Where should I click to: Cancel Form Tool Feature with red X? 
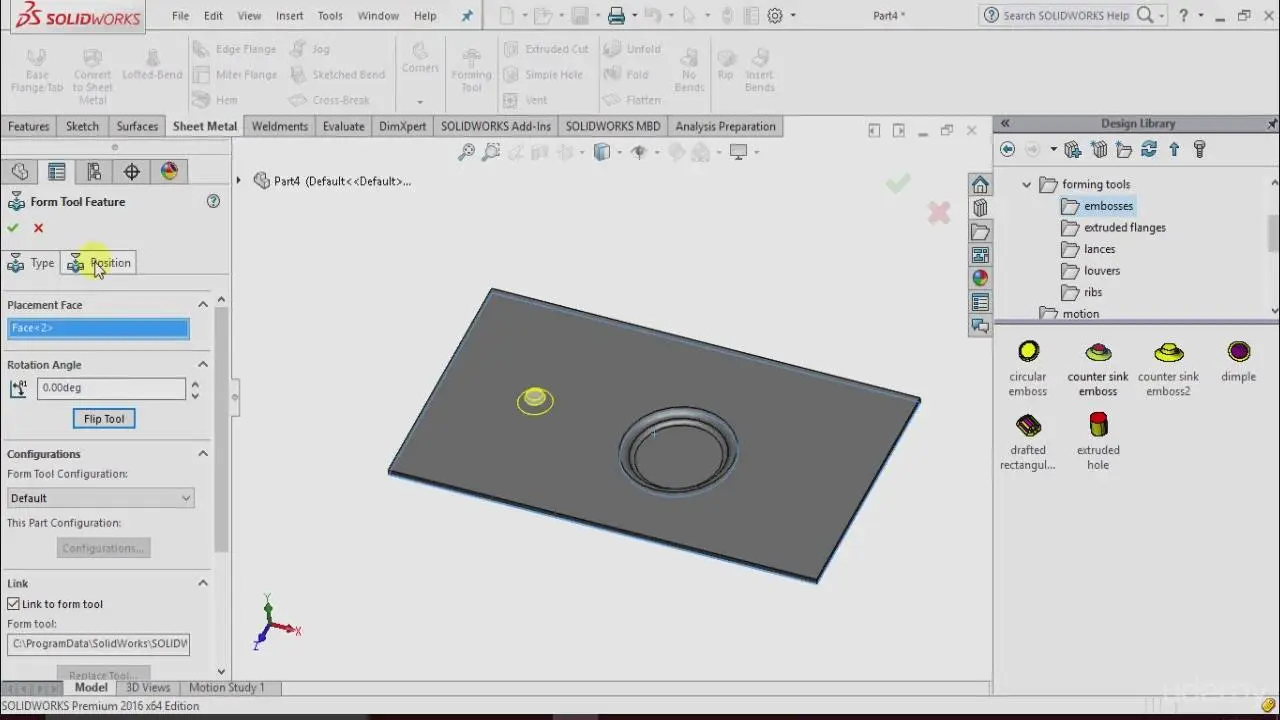click(38, 228)
